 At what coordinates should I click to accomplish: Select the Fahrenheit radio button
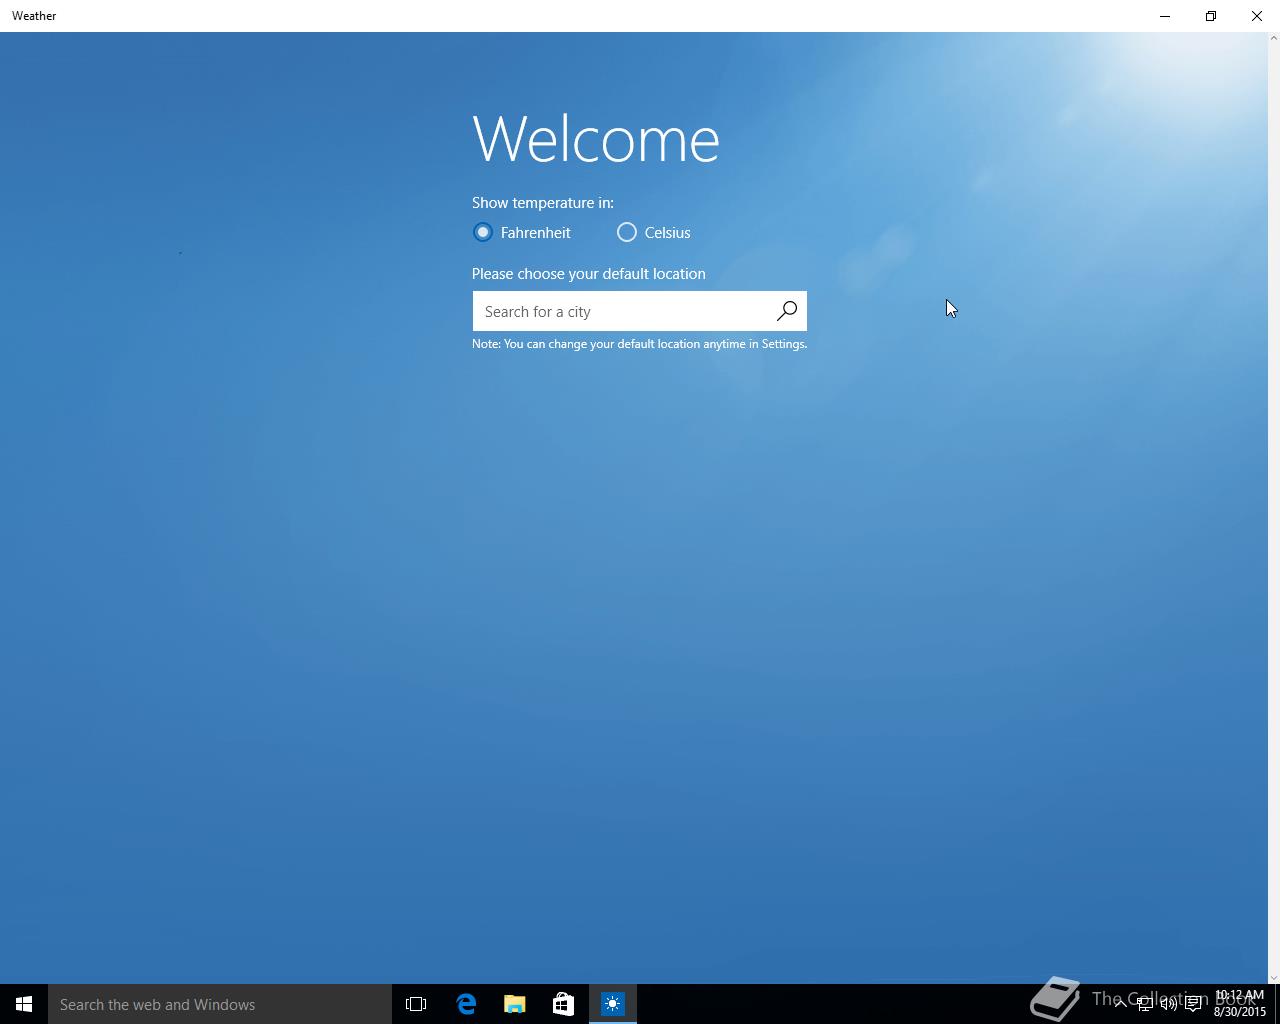point(483,232)
